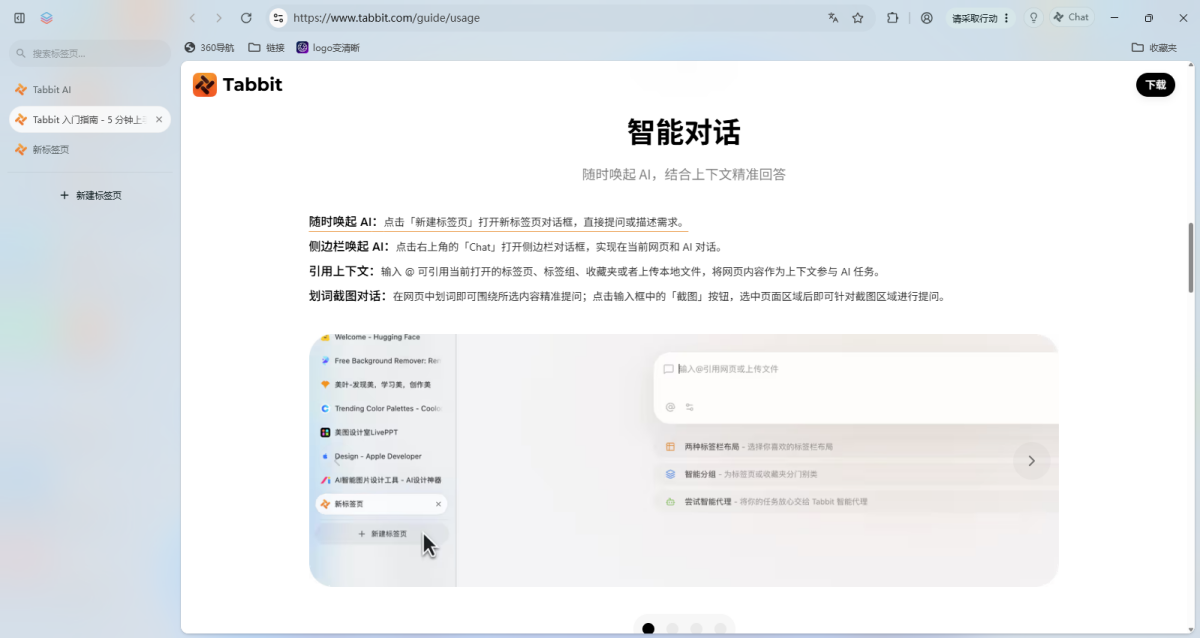Open the three-dot menu next to 请采取行动
Viewport: 1200px width, 638px height.
coord(1006,18)
